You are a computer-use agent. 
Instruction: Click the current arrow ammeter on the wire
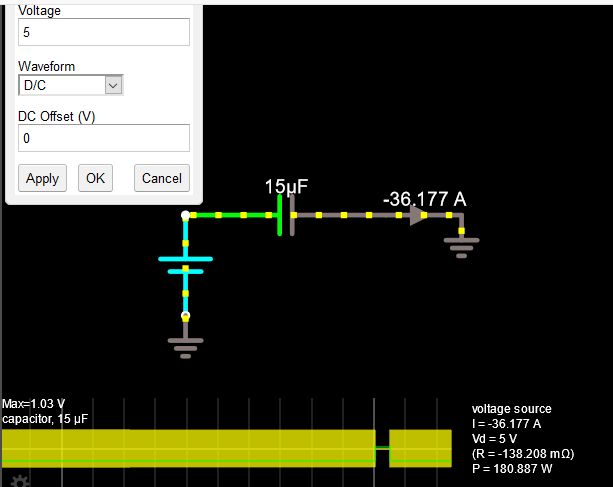418,215
